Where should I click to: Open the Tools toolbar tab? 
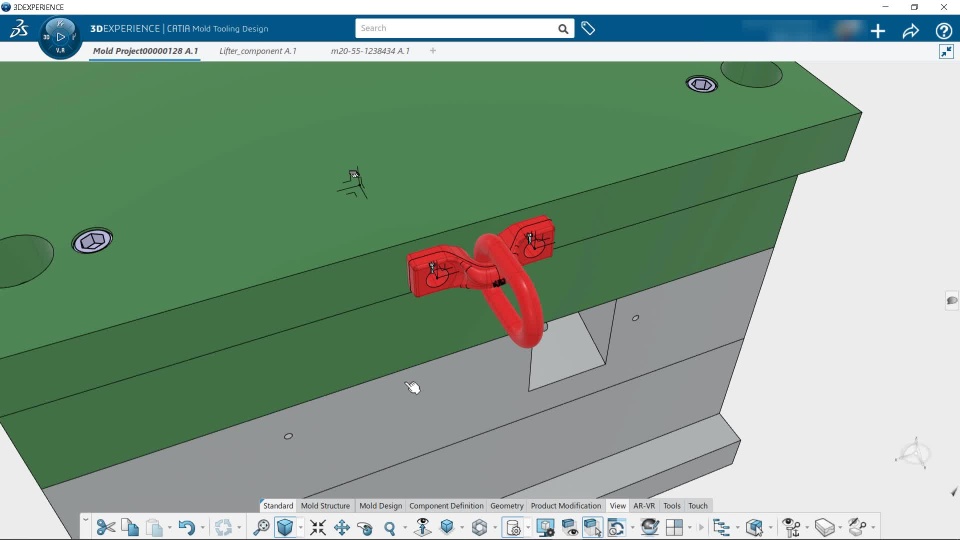click(672, 506)
